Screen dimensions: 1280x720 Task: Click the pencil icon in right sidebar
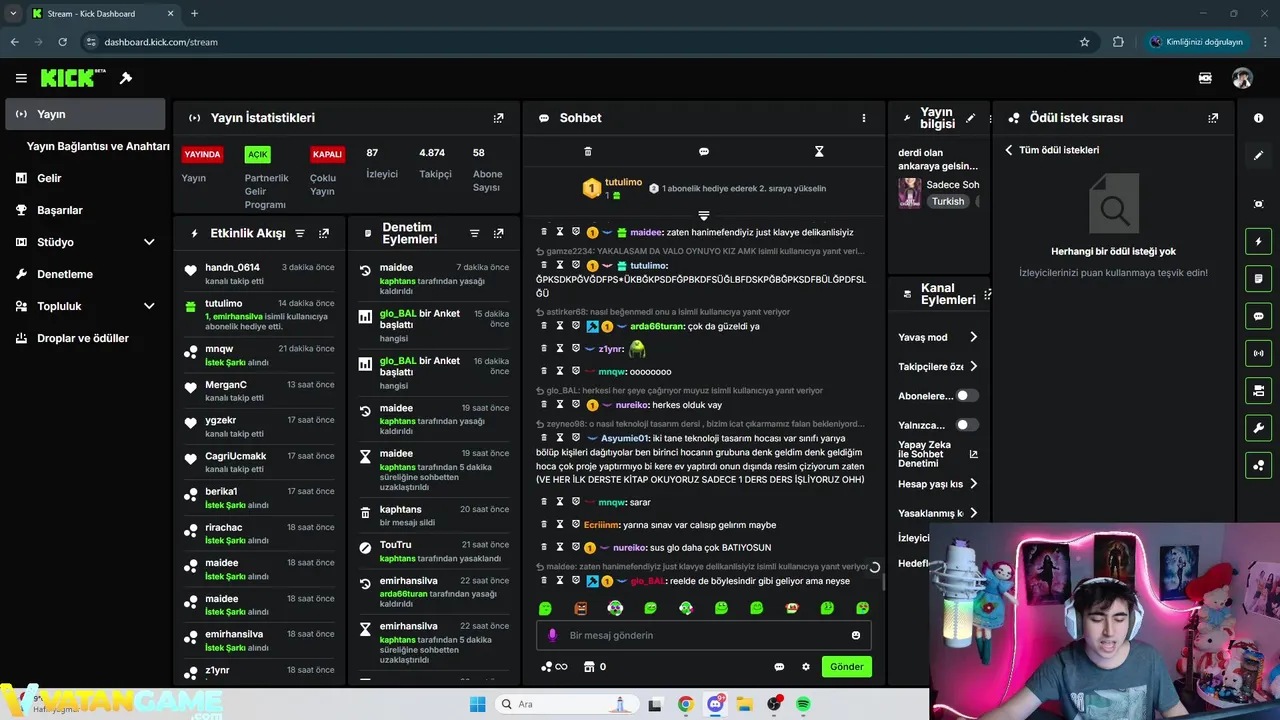point(1258,156)
